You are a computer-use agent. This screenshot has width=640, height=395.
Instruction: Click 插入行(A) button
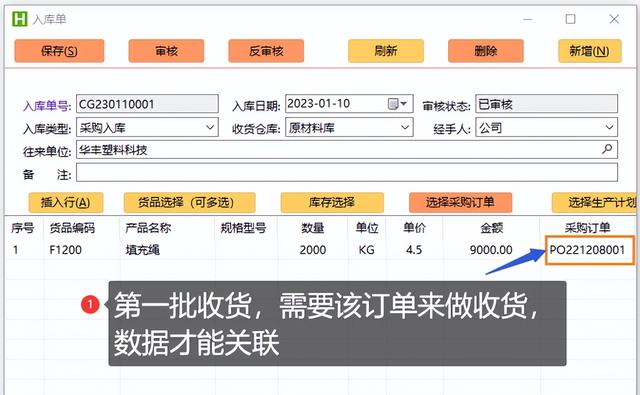66,202
